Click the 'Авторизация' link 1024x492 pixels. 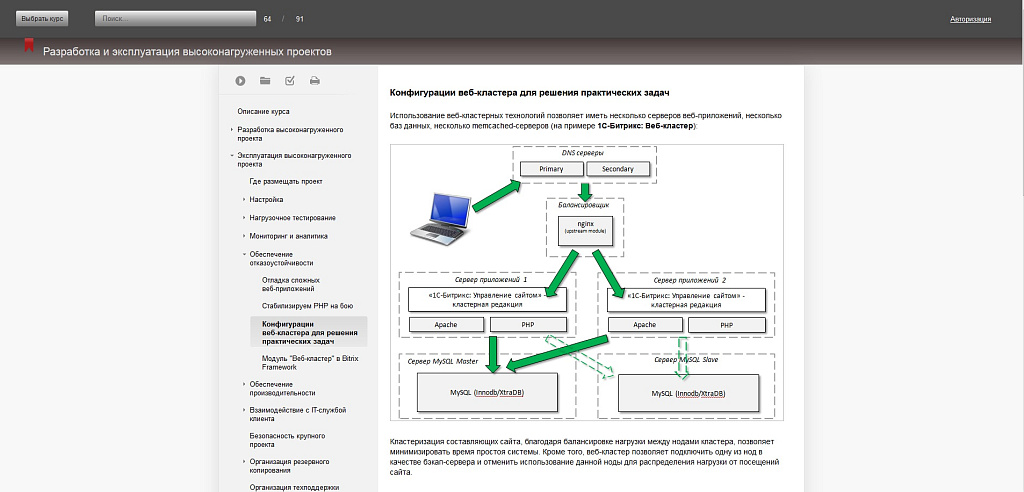tap(970, 19)
